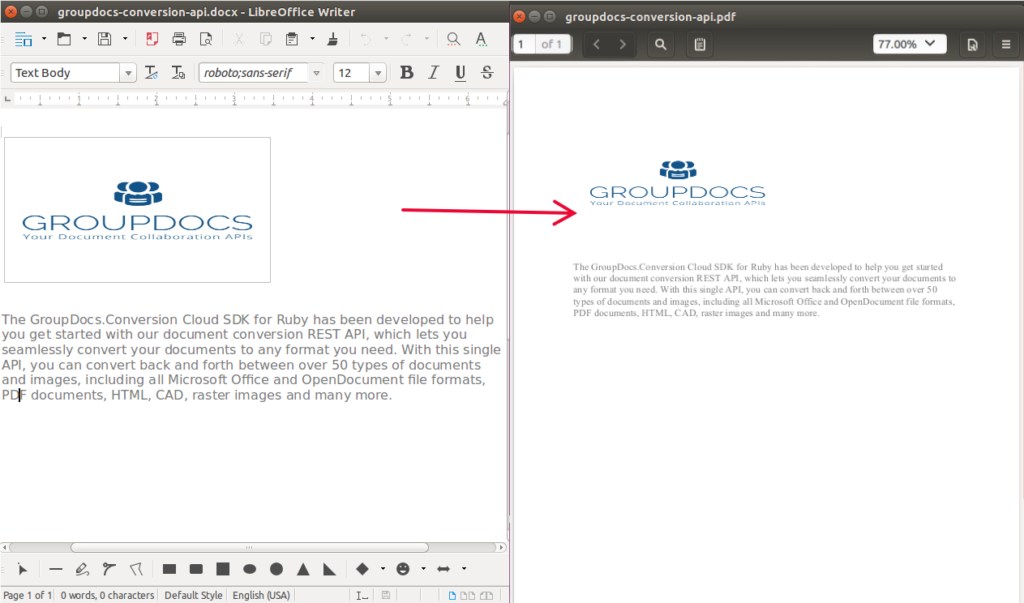
Task: Toggle Italic formatting
Action: (x=433, y=72)
